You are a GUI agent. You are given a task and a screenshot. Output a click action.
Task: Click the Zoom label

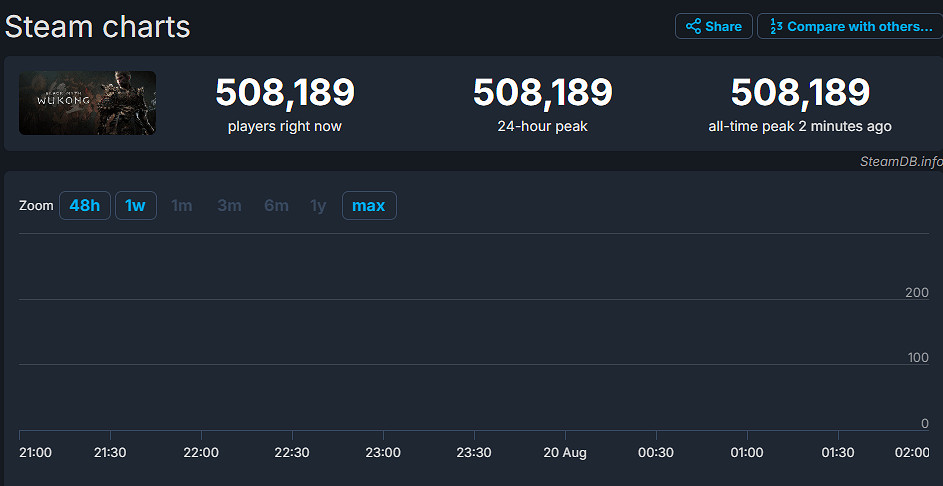36,206
